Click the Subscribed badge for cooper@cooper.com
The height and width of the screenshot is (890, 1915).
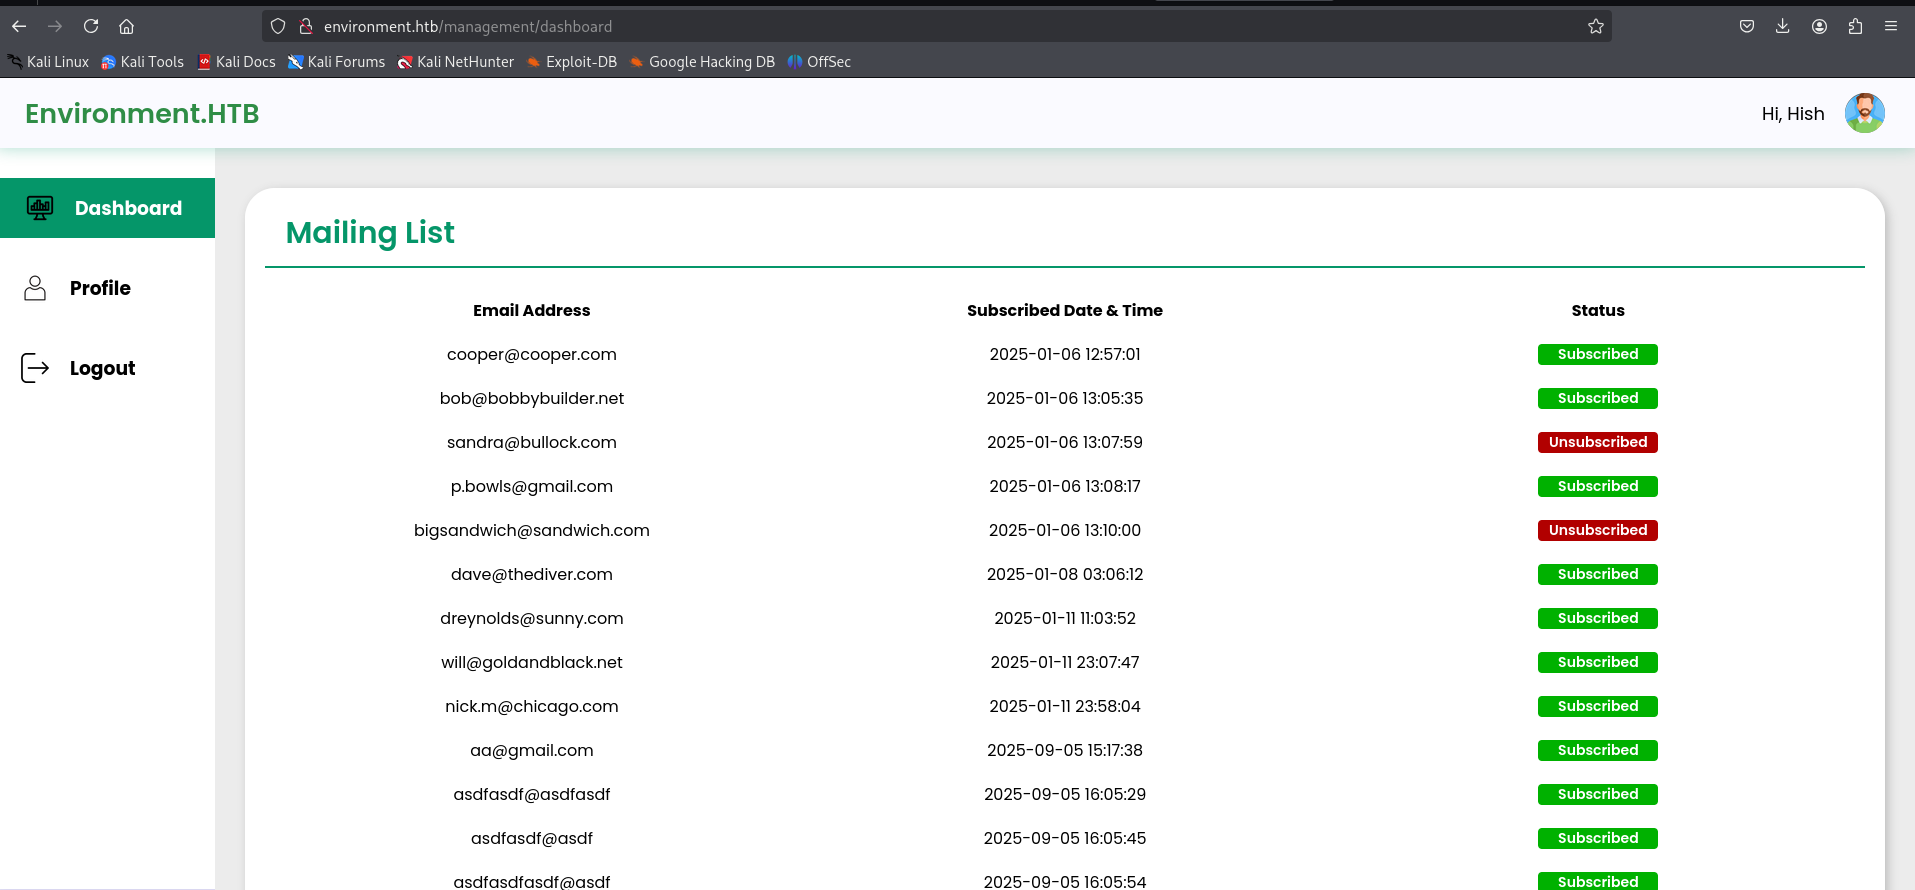1597,354
